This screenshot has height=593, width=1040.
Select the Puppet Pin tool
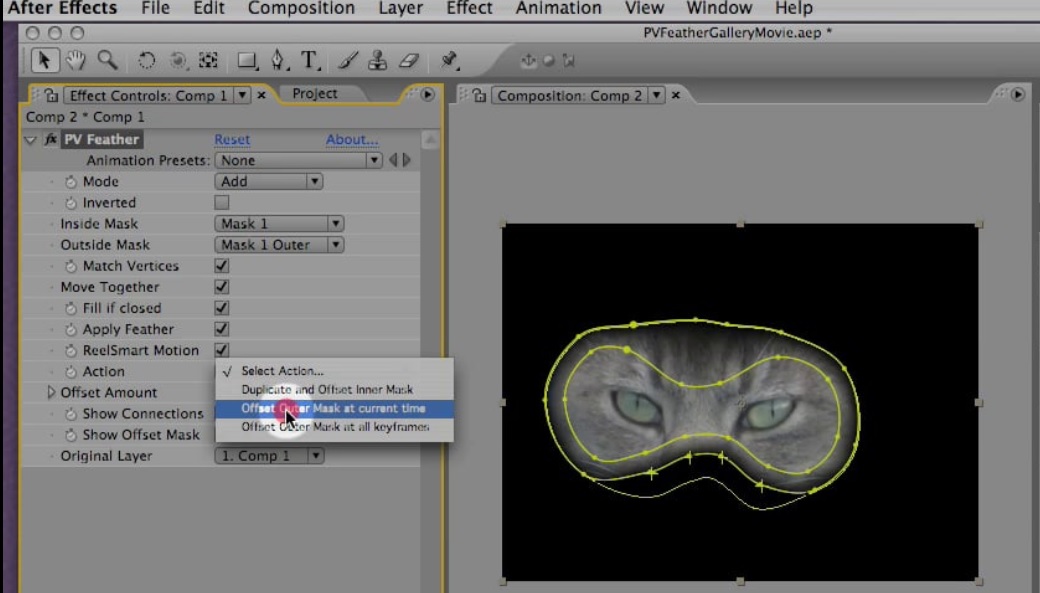[x=449, y=60]
